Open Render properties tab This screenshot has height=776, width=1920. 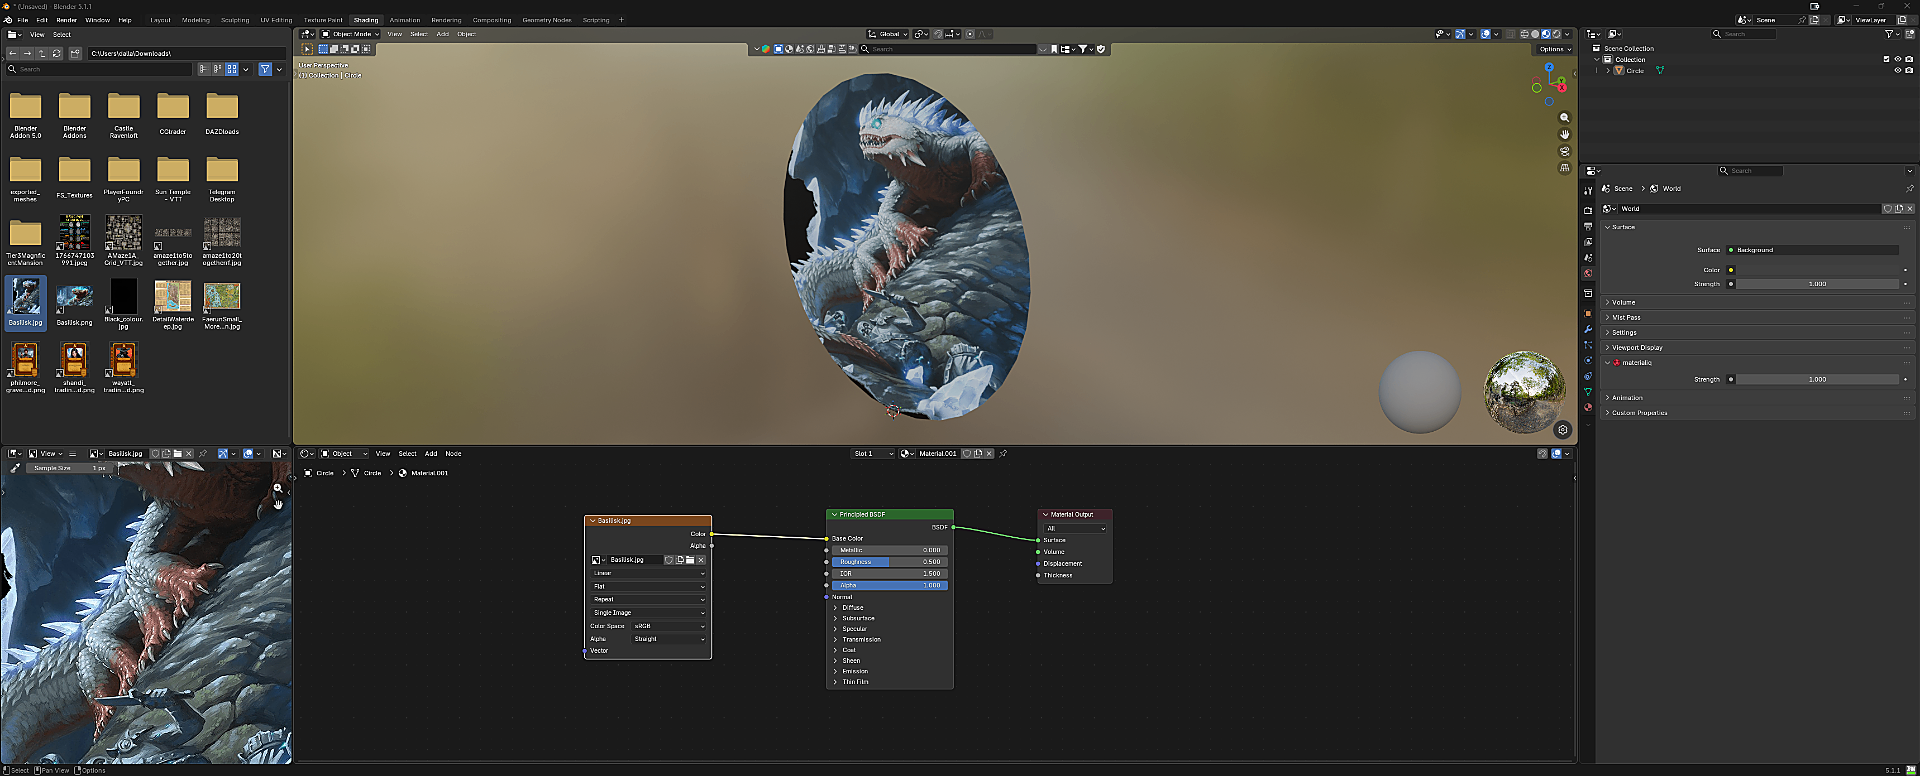point(1588,210)
